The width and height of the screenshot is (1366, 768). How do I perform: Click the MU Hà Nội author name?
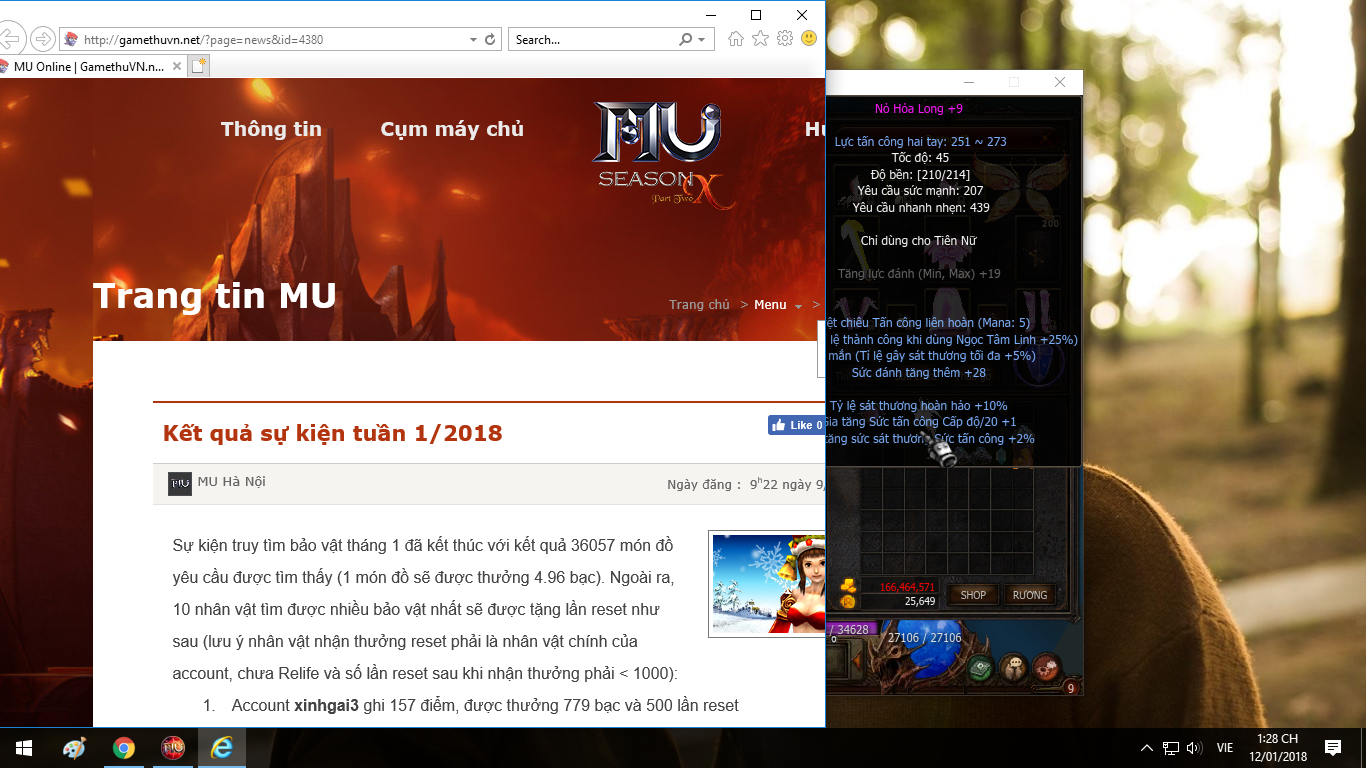tap(232, 482)
